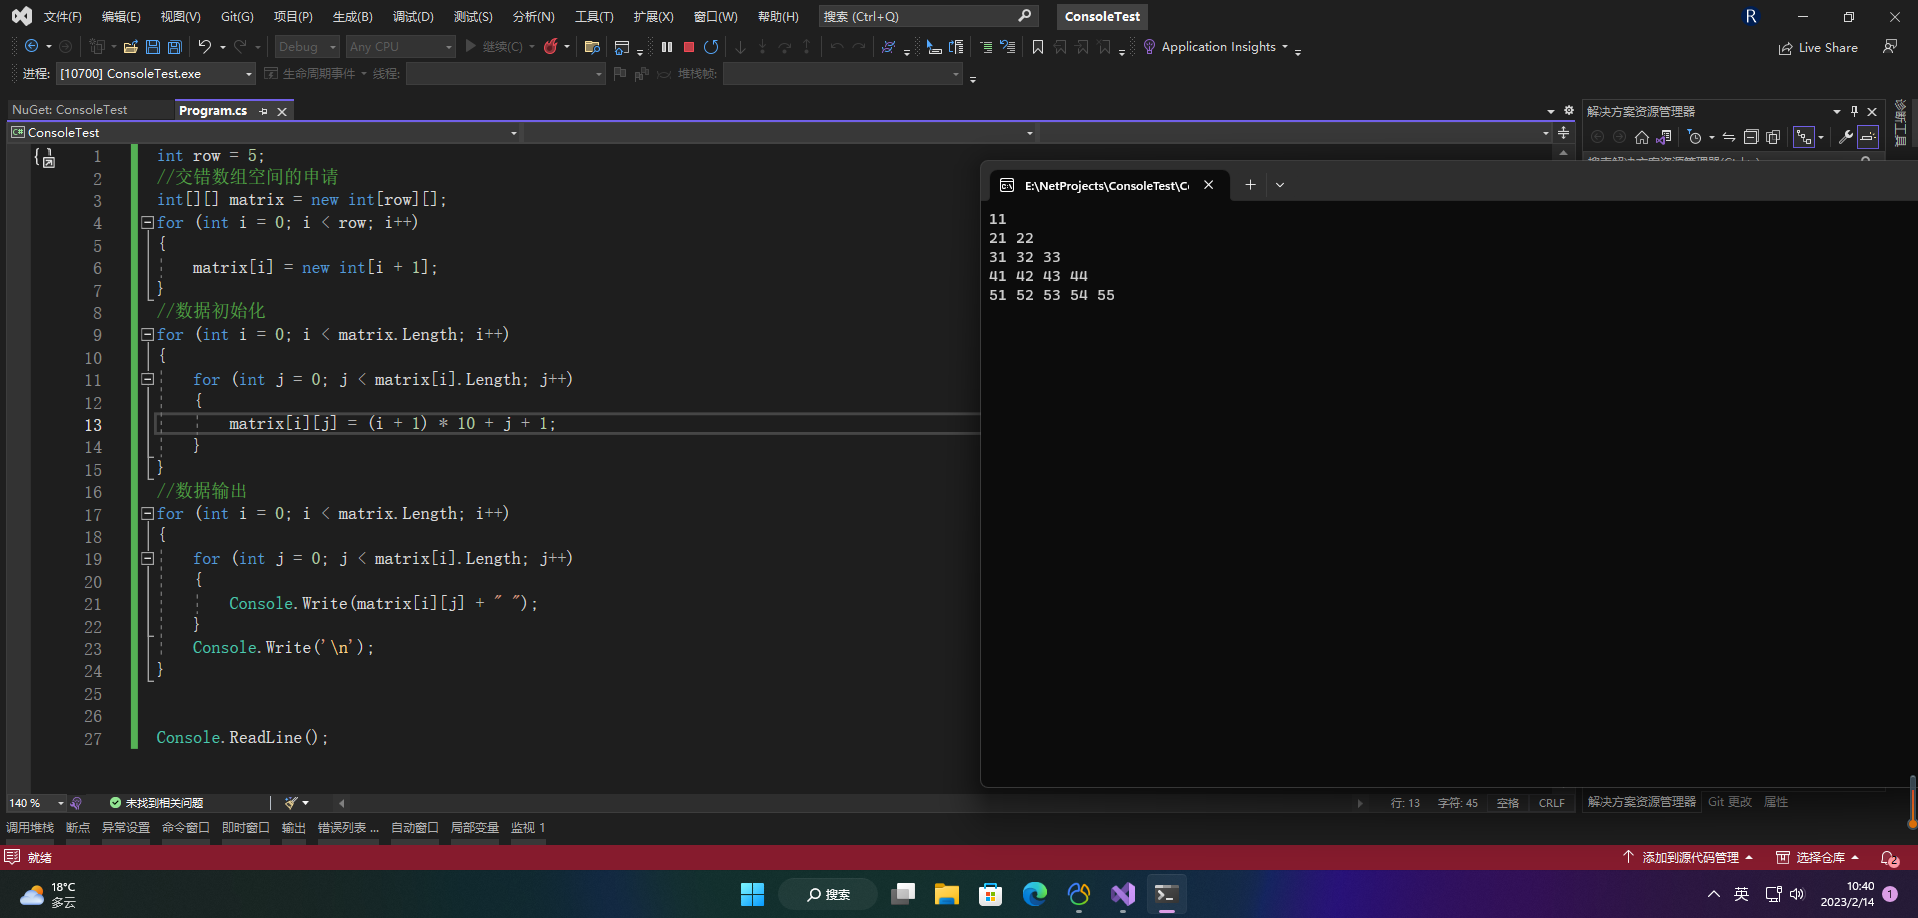The image size is (1918, 918).
Task: Collapse the inner for loop at line 11
Action: coord(147,379)
